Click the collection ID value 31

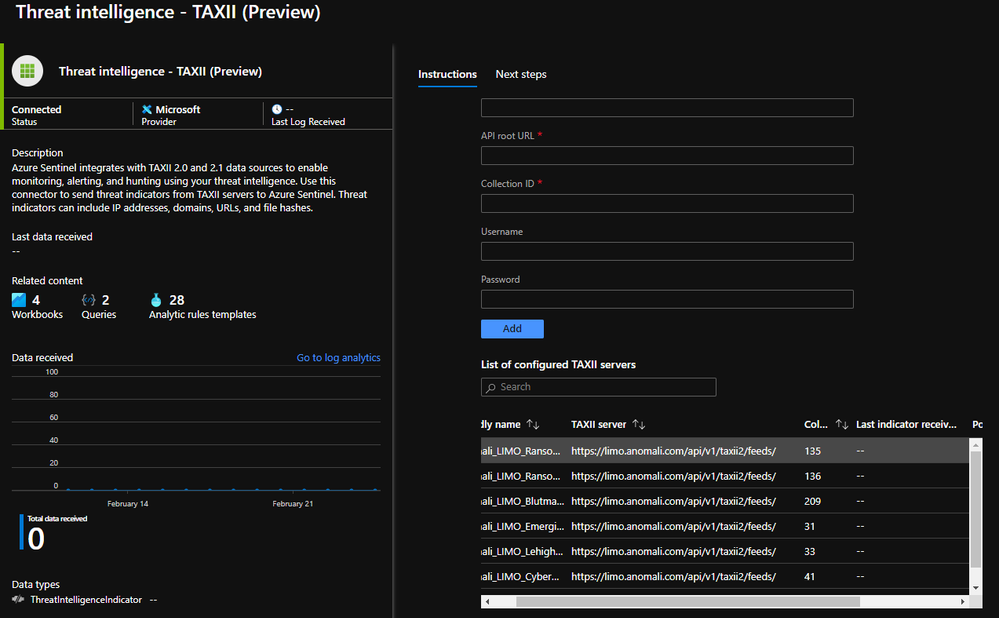tap(809, 526)
